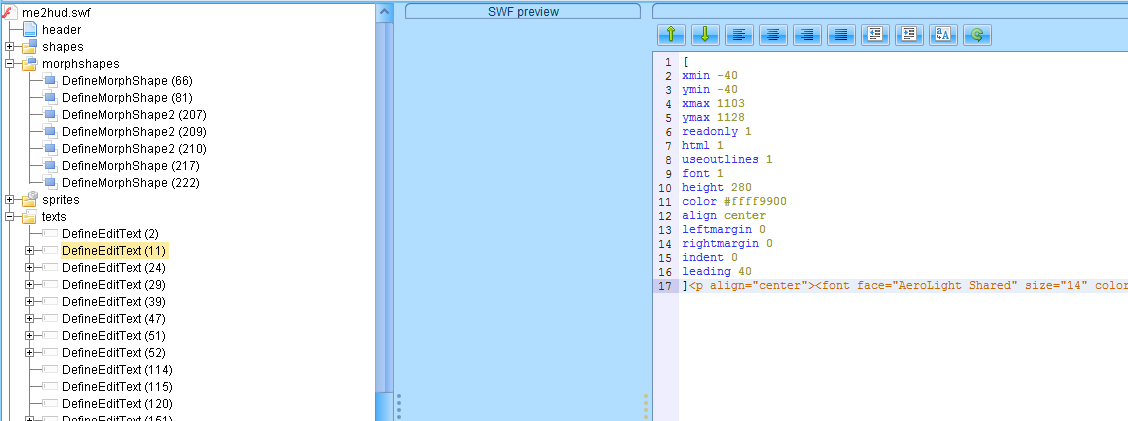Collapse the texts folder

pos(10,217)
